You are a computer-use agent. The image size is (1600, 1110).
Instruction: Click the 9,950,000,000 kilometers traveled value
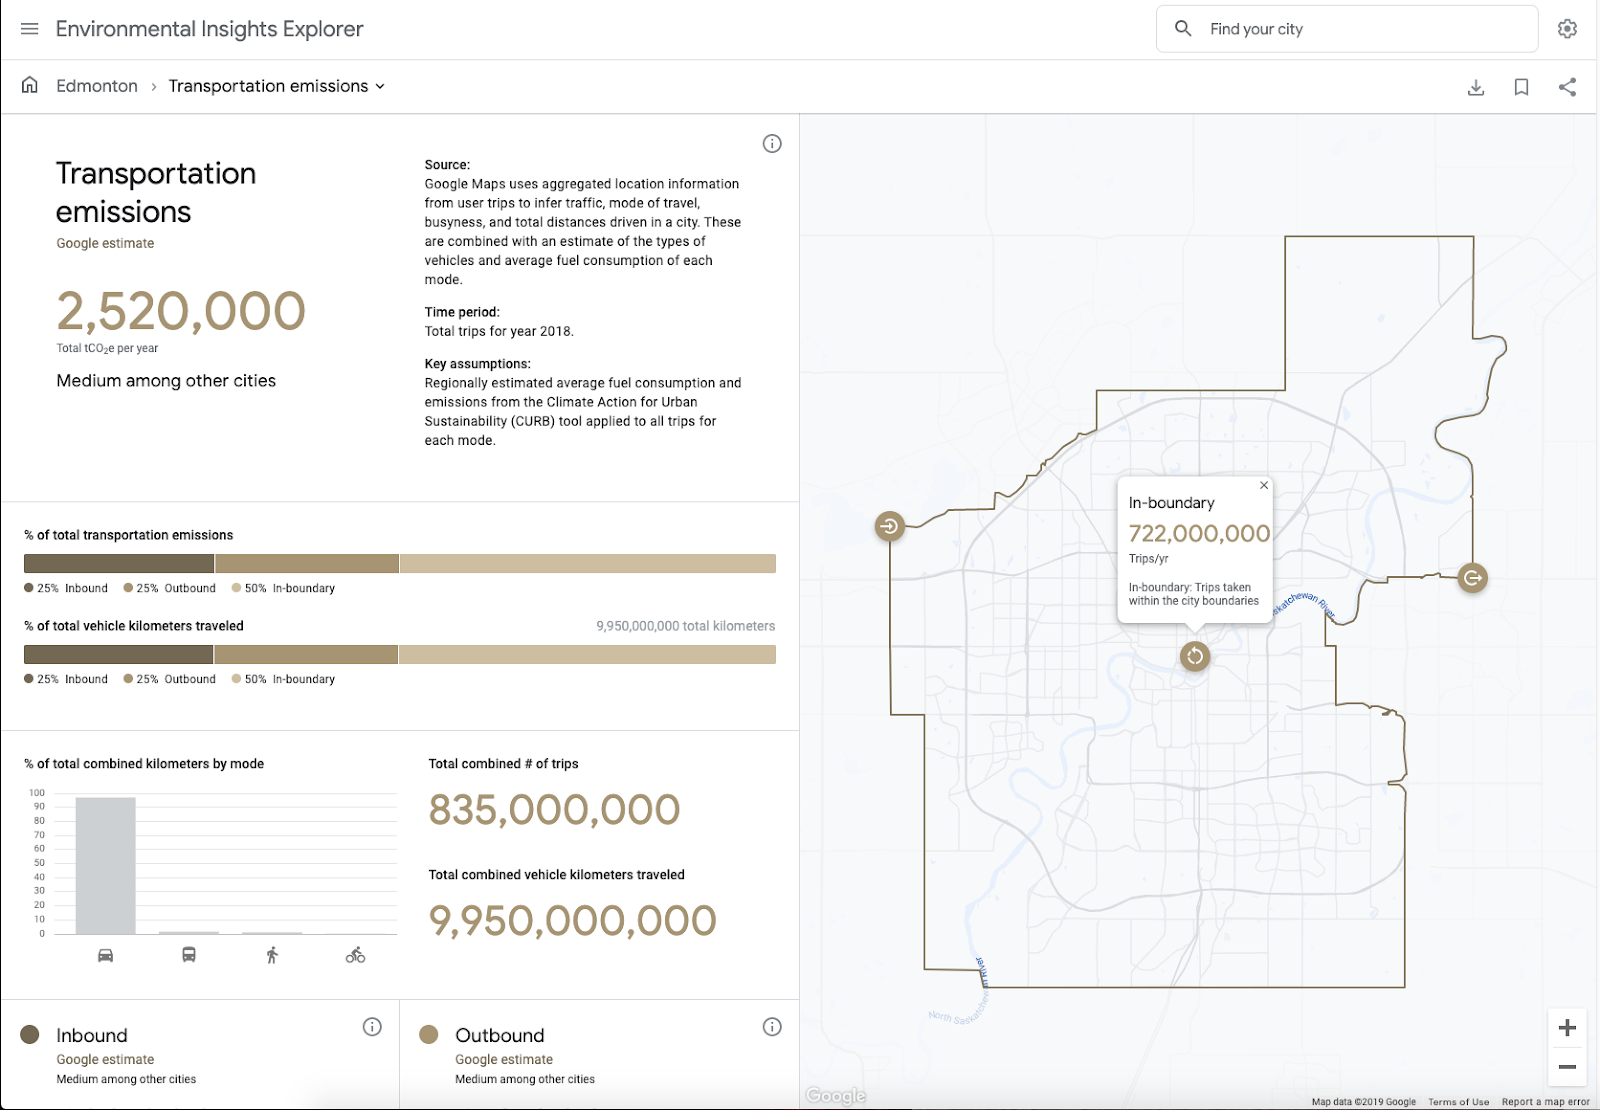572,921
